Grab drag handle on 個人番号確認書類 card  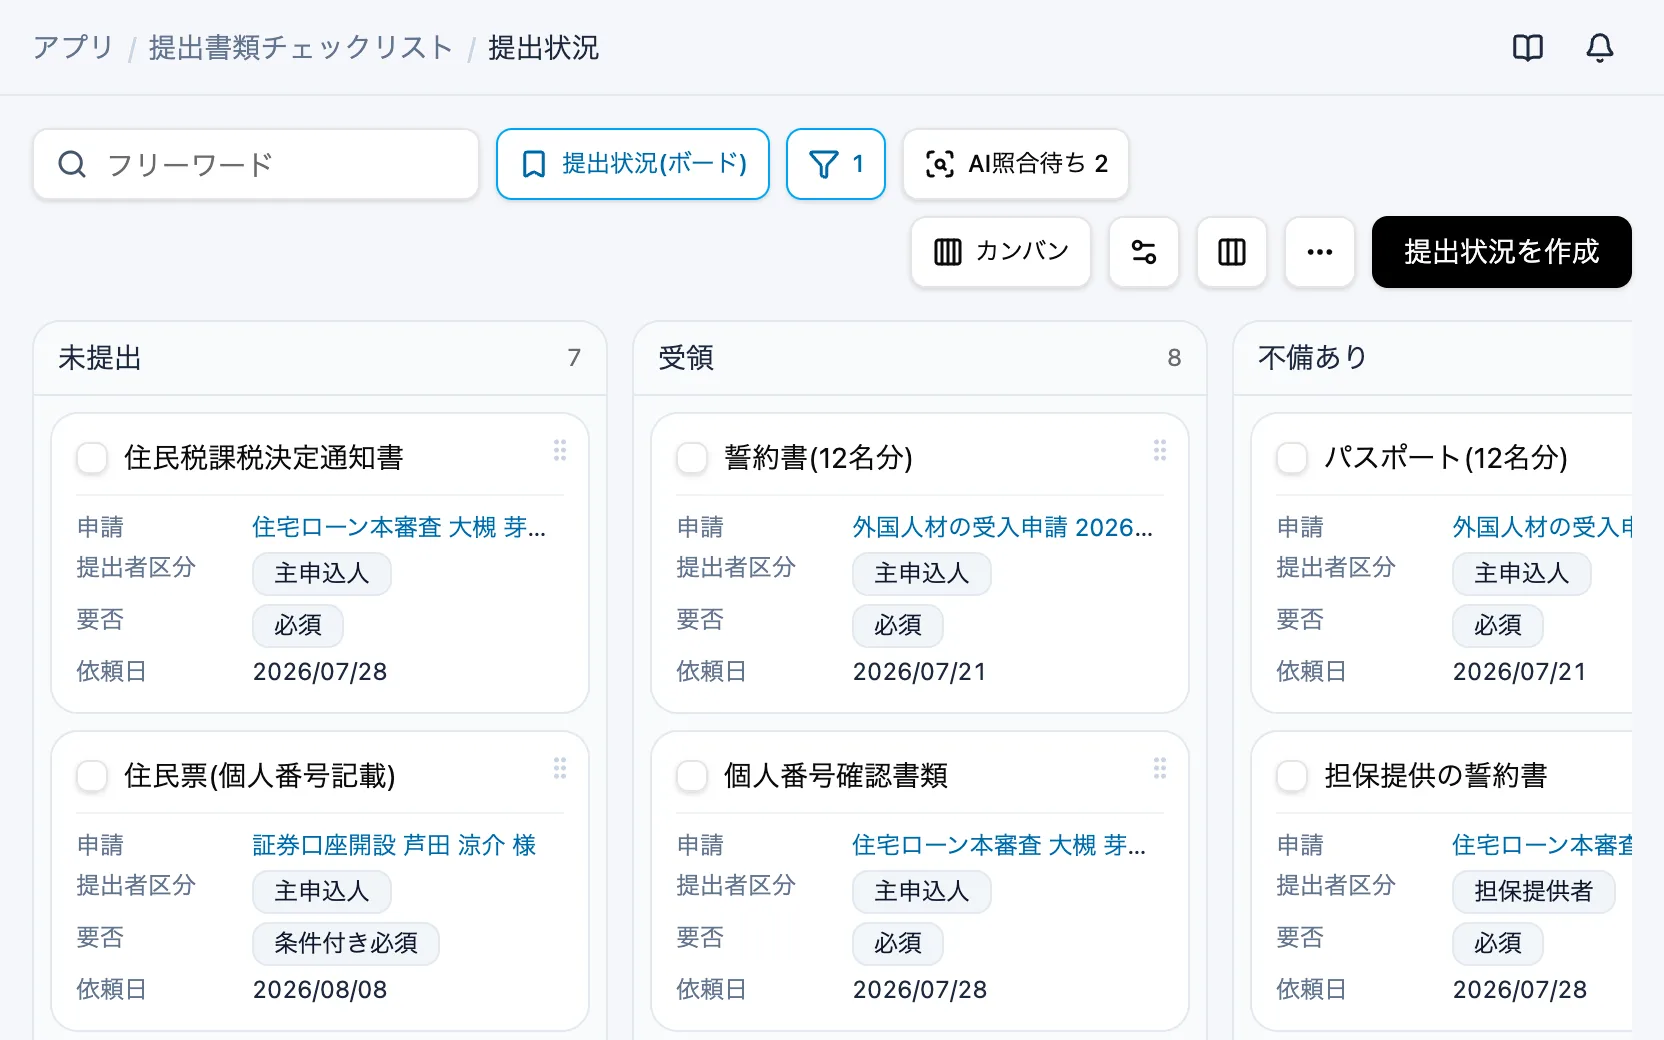1160,768
